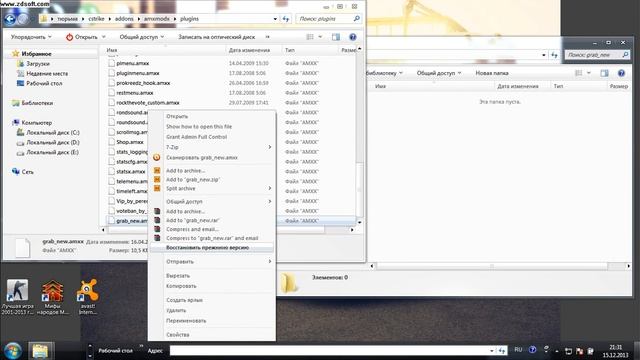Click Записать на оптический диск button
This screenshot has height=360, width=640.
coord(216,37)
